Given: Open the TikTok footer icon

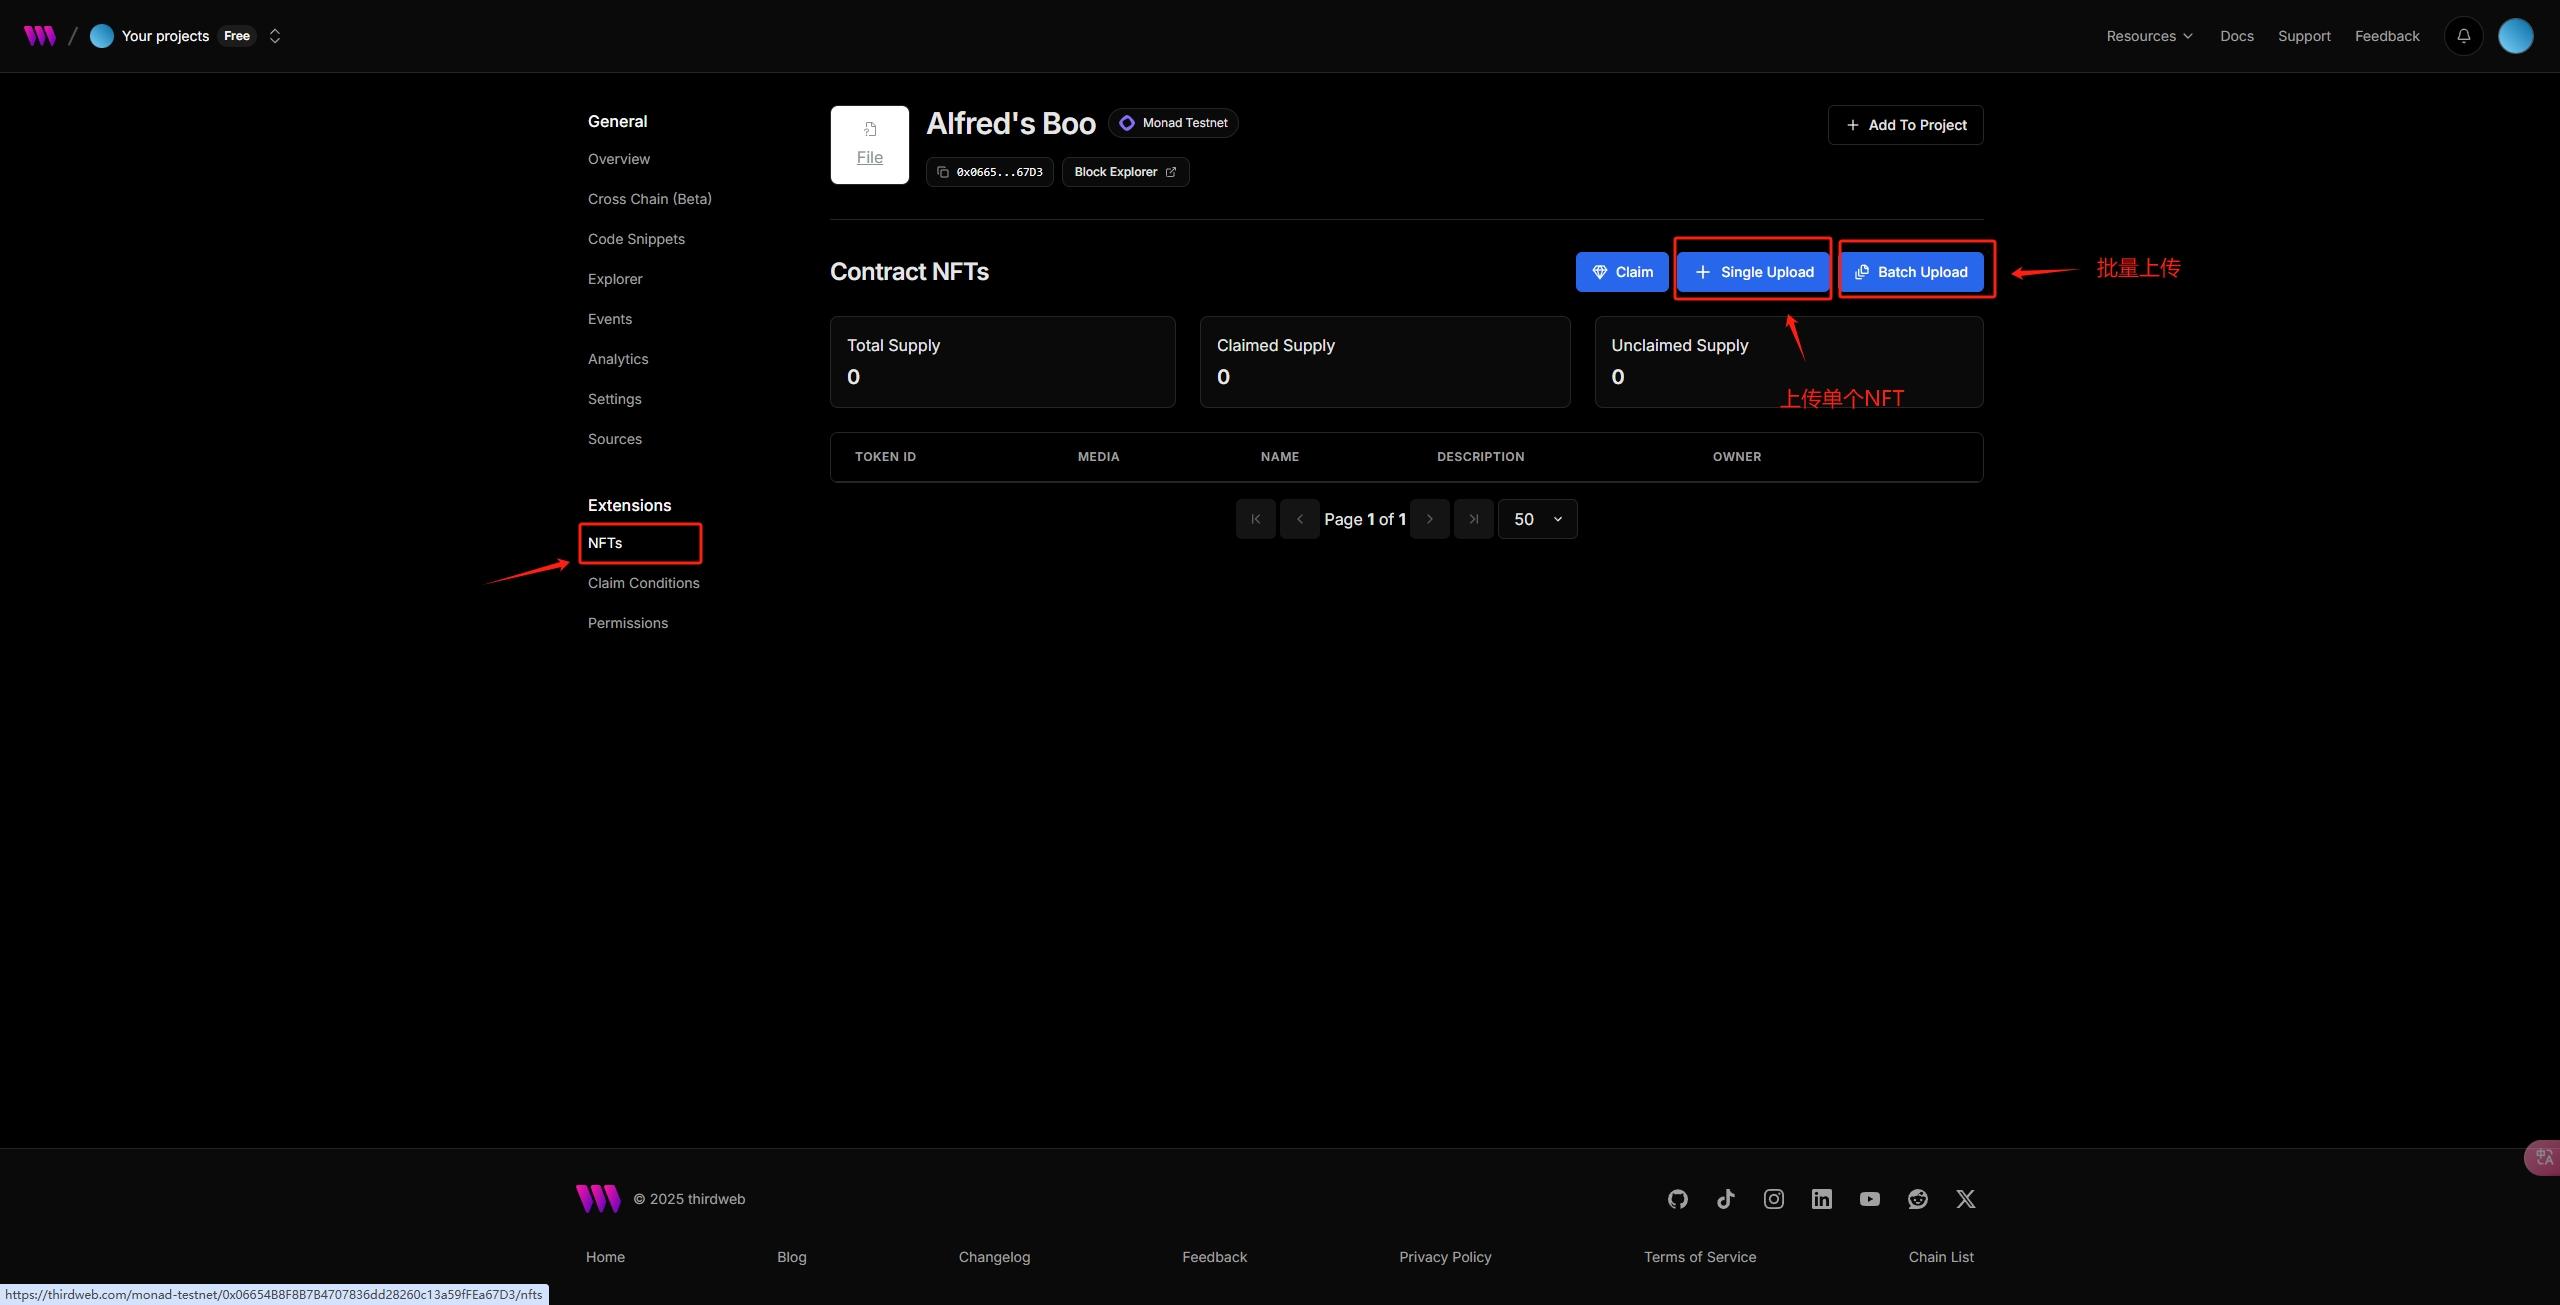Looking at the screenshot, I should tap(1725, 1199).
